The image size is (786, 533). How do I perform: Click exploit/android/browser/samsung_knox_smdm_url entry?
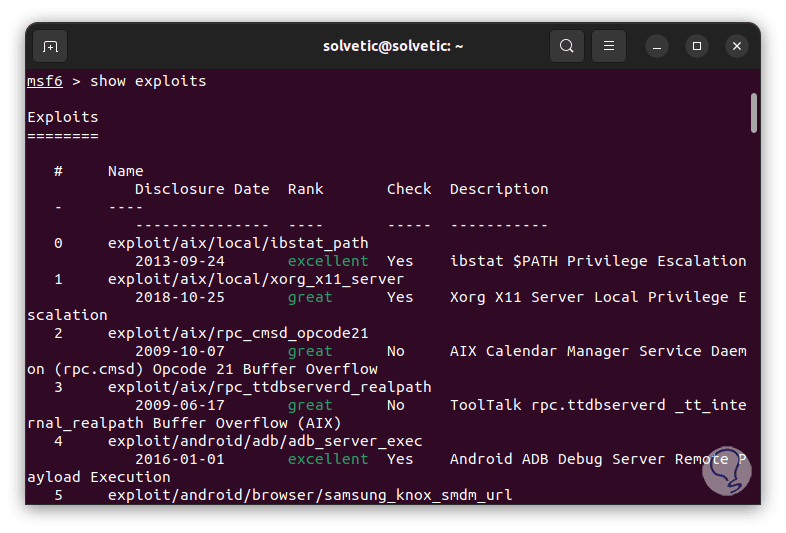click(x=310, y=496)
